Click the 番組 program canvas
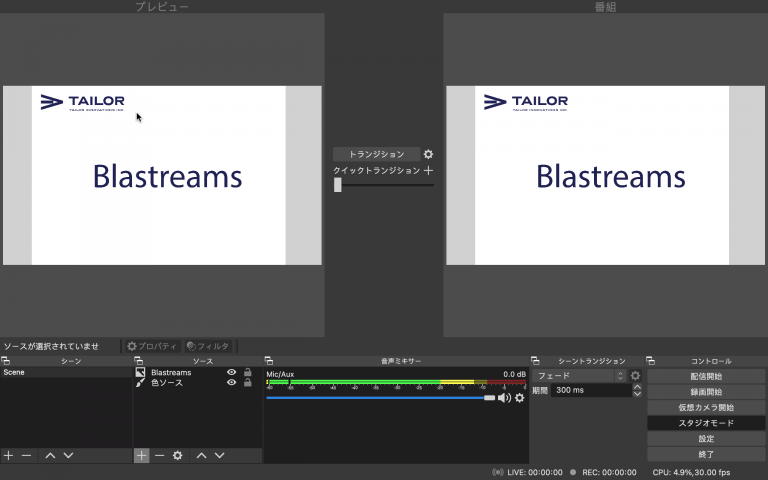This screenshot has width=768, height=480. pyautogui.click(x=605, y=175)
